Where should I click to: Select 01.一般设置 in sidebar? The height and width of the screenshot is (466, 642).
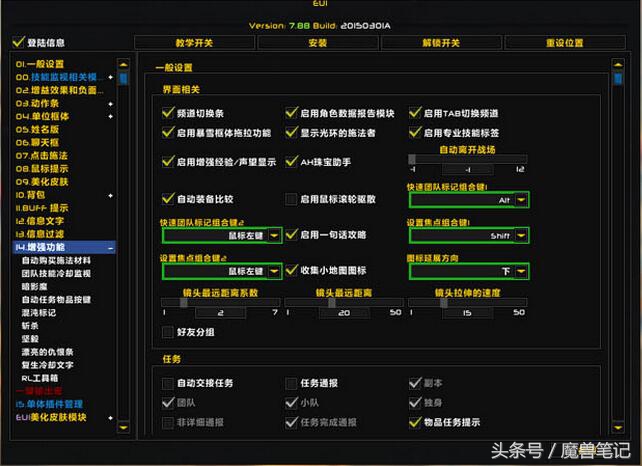tap(40, 64)
